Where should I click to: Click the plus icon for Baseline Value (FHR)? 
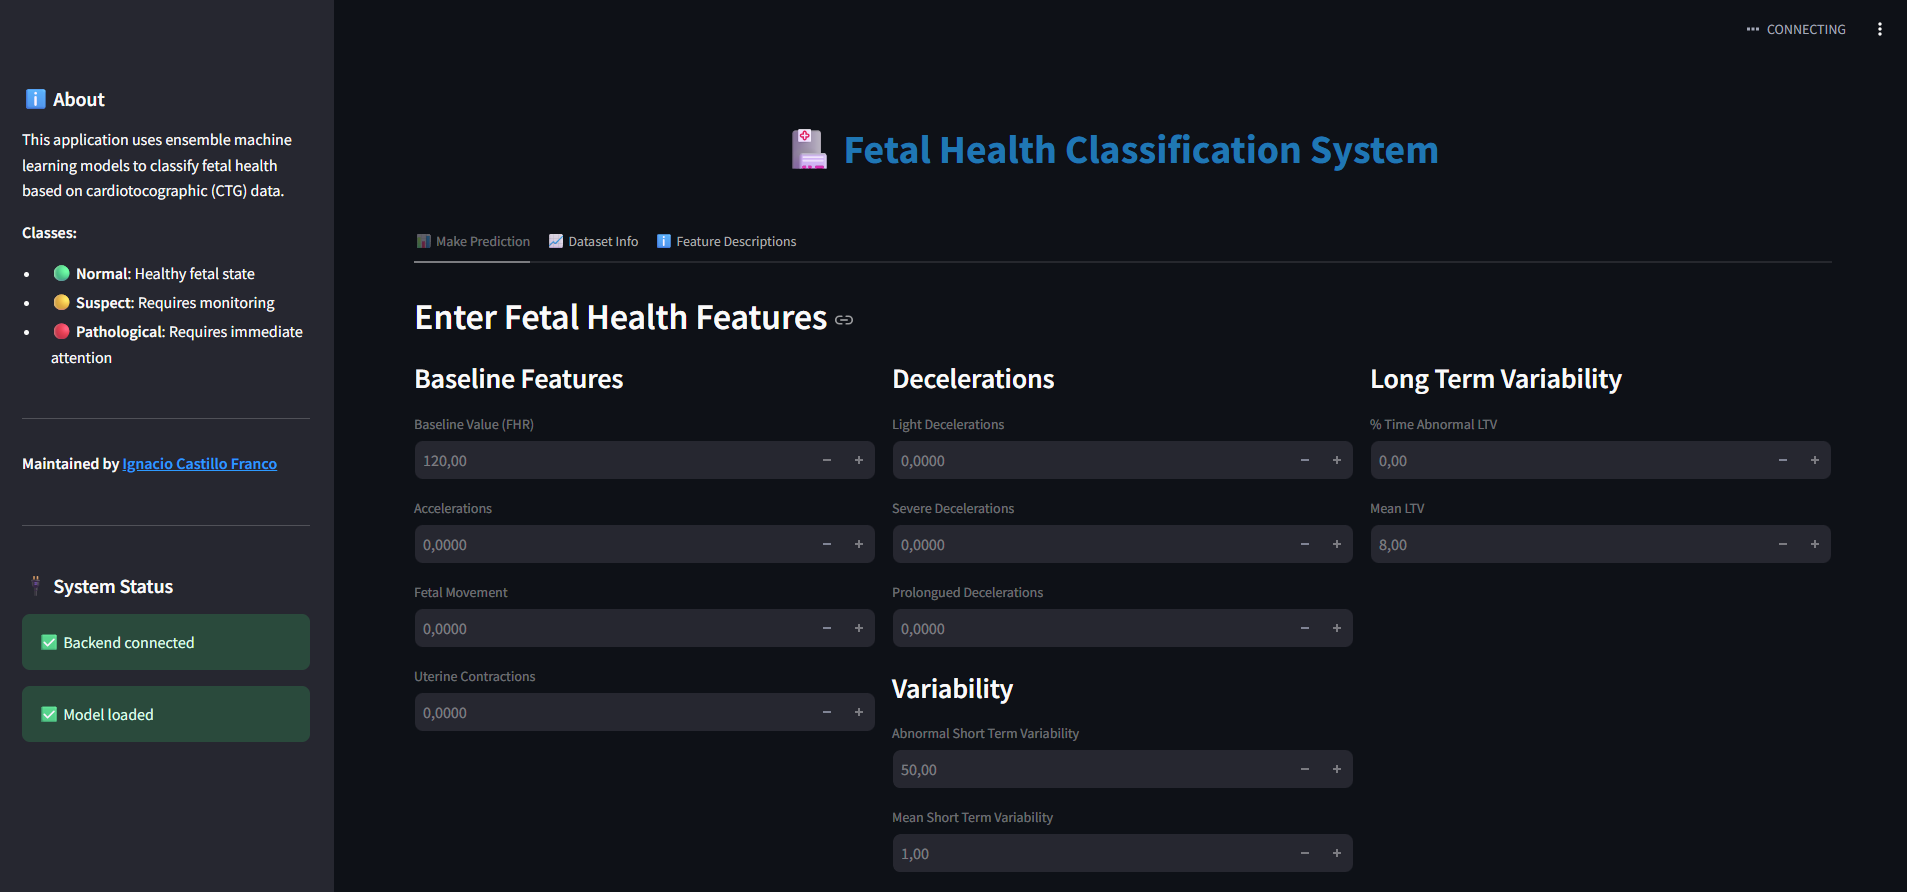tap(858, 460)
